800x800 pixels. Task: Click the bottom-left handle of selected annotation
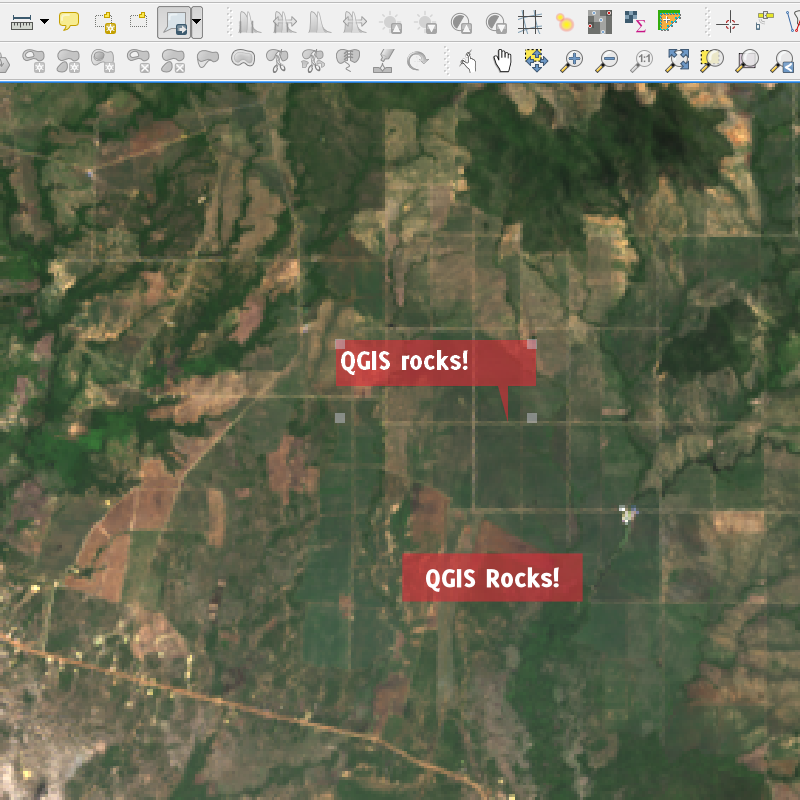[x=340, y=418]
